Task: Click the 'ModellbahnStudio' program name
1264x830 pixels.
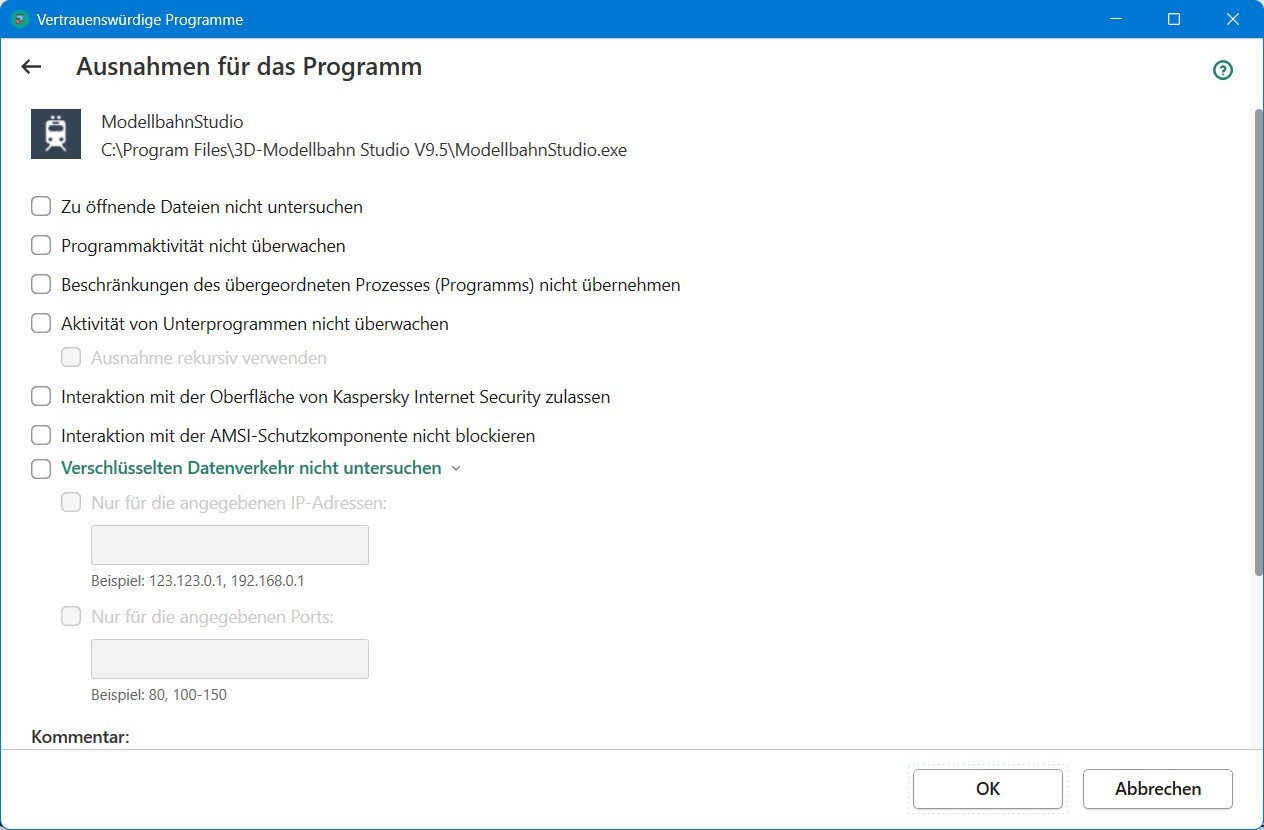Action: tap(172, 122)
